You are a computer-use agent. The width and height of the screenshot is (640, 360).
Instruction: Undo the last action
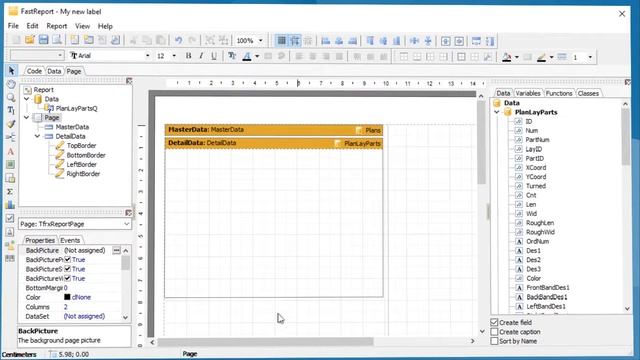(178, 40)
